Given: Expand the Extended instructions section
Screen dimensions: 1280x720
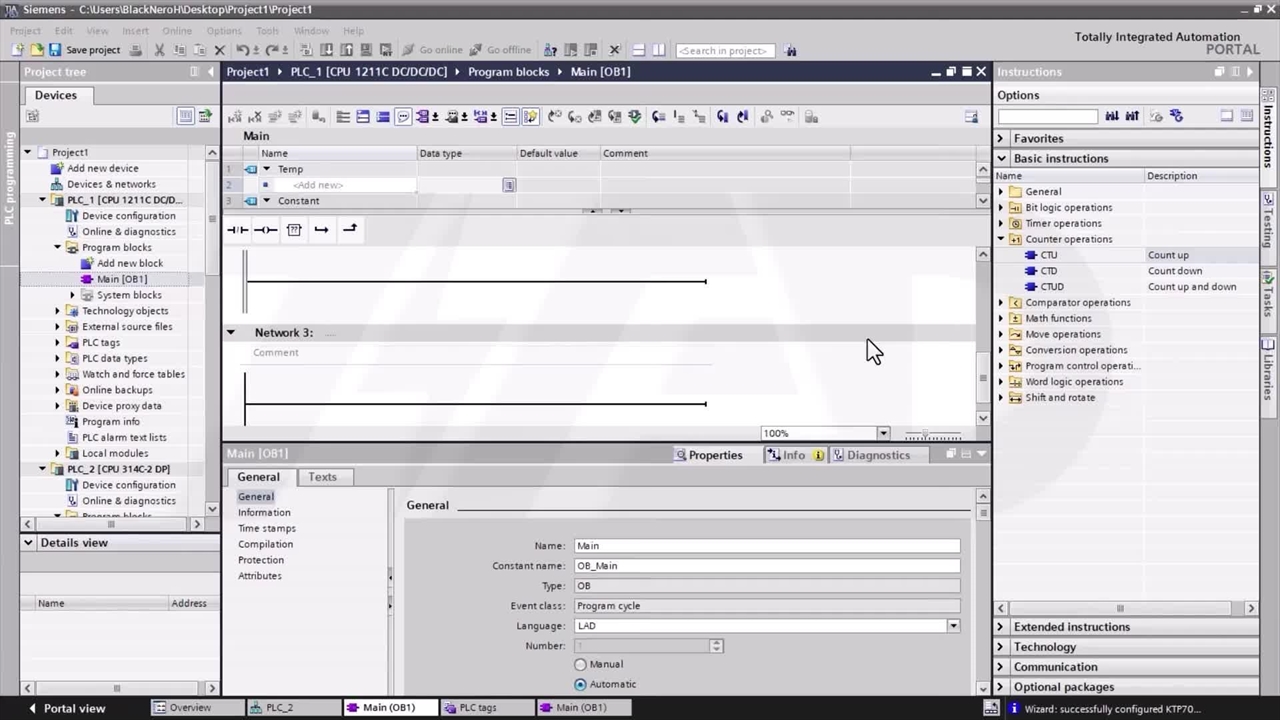Looking at the screenshot, I should [1001, 627].
